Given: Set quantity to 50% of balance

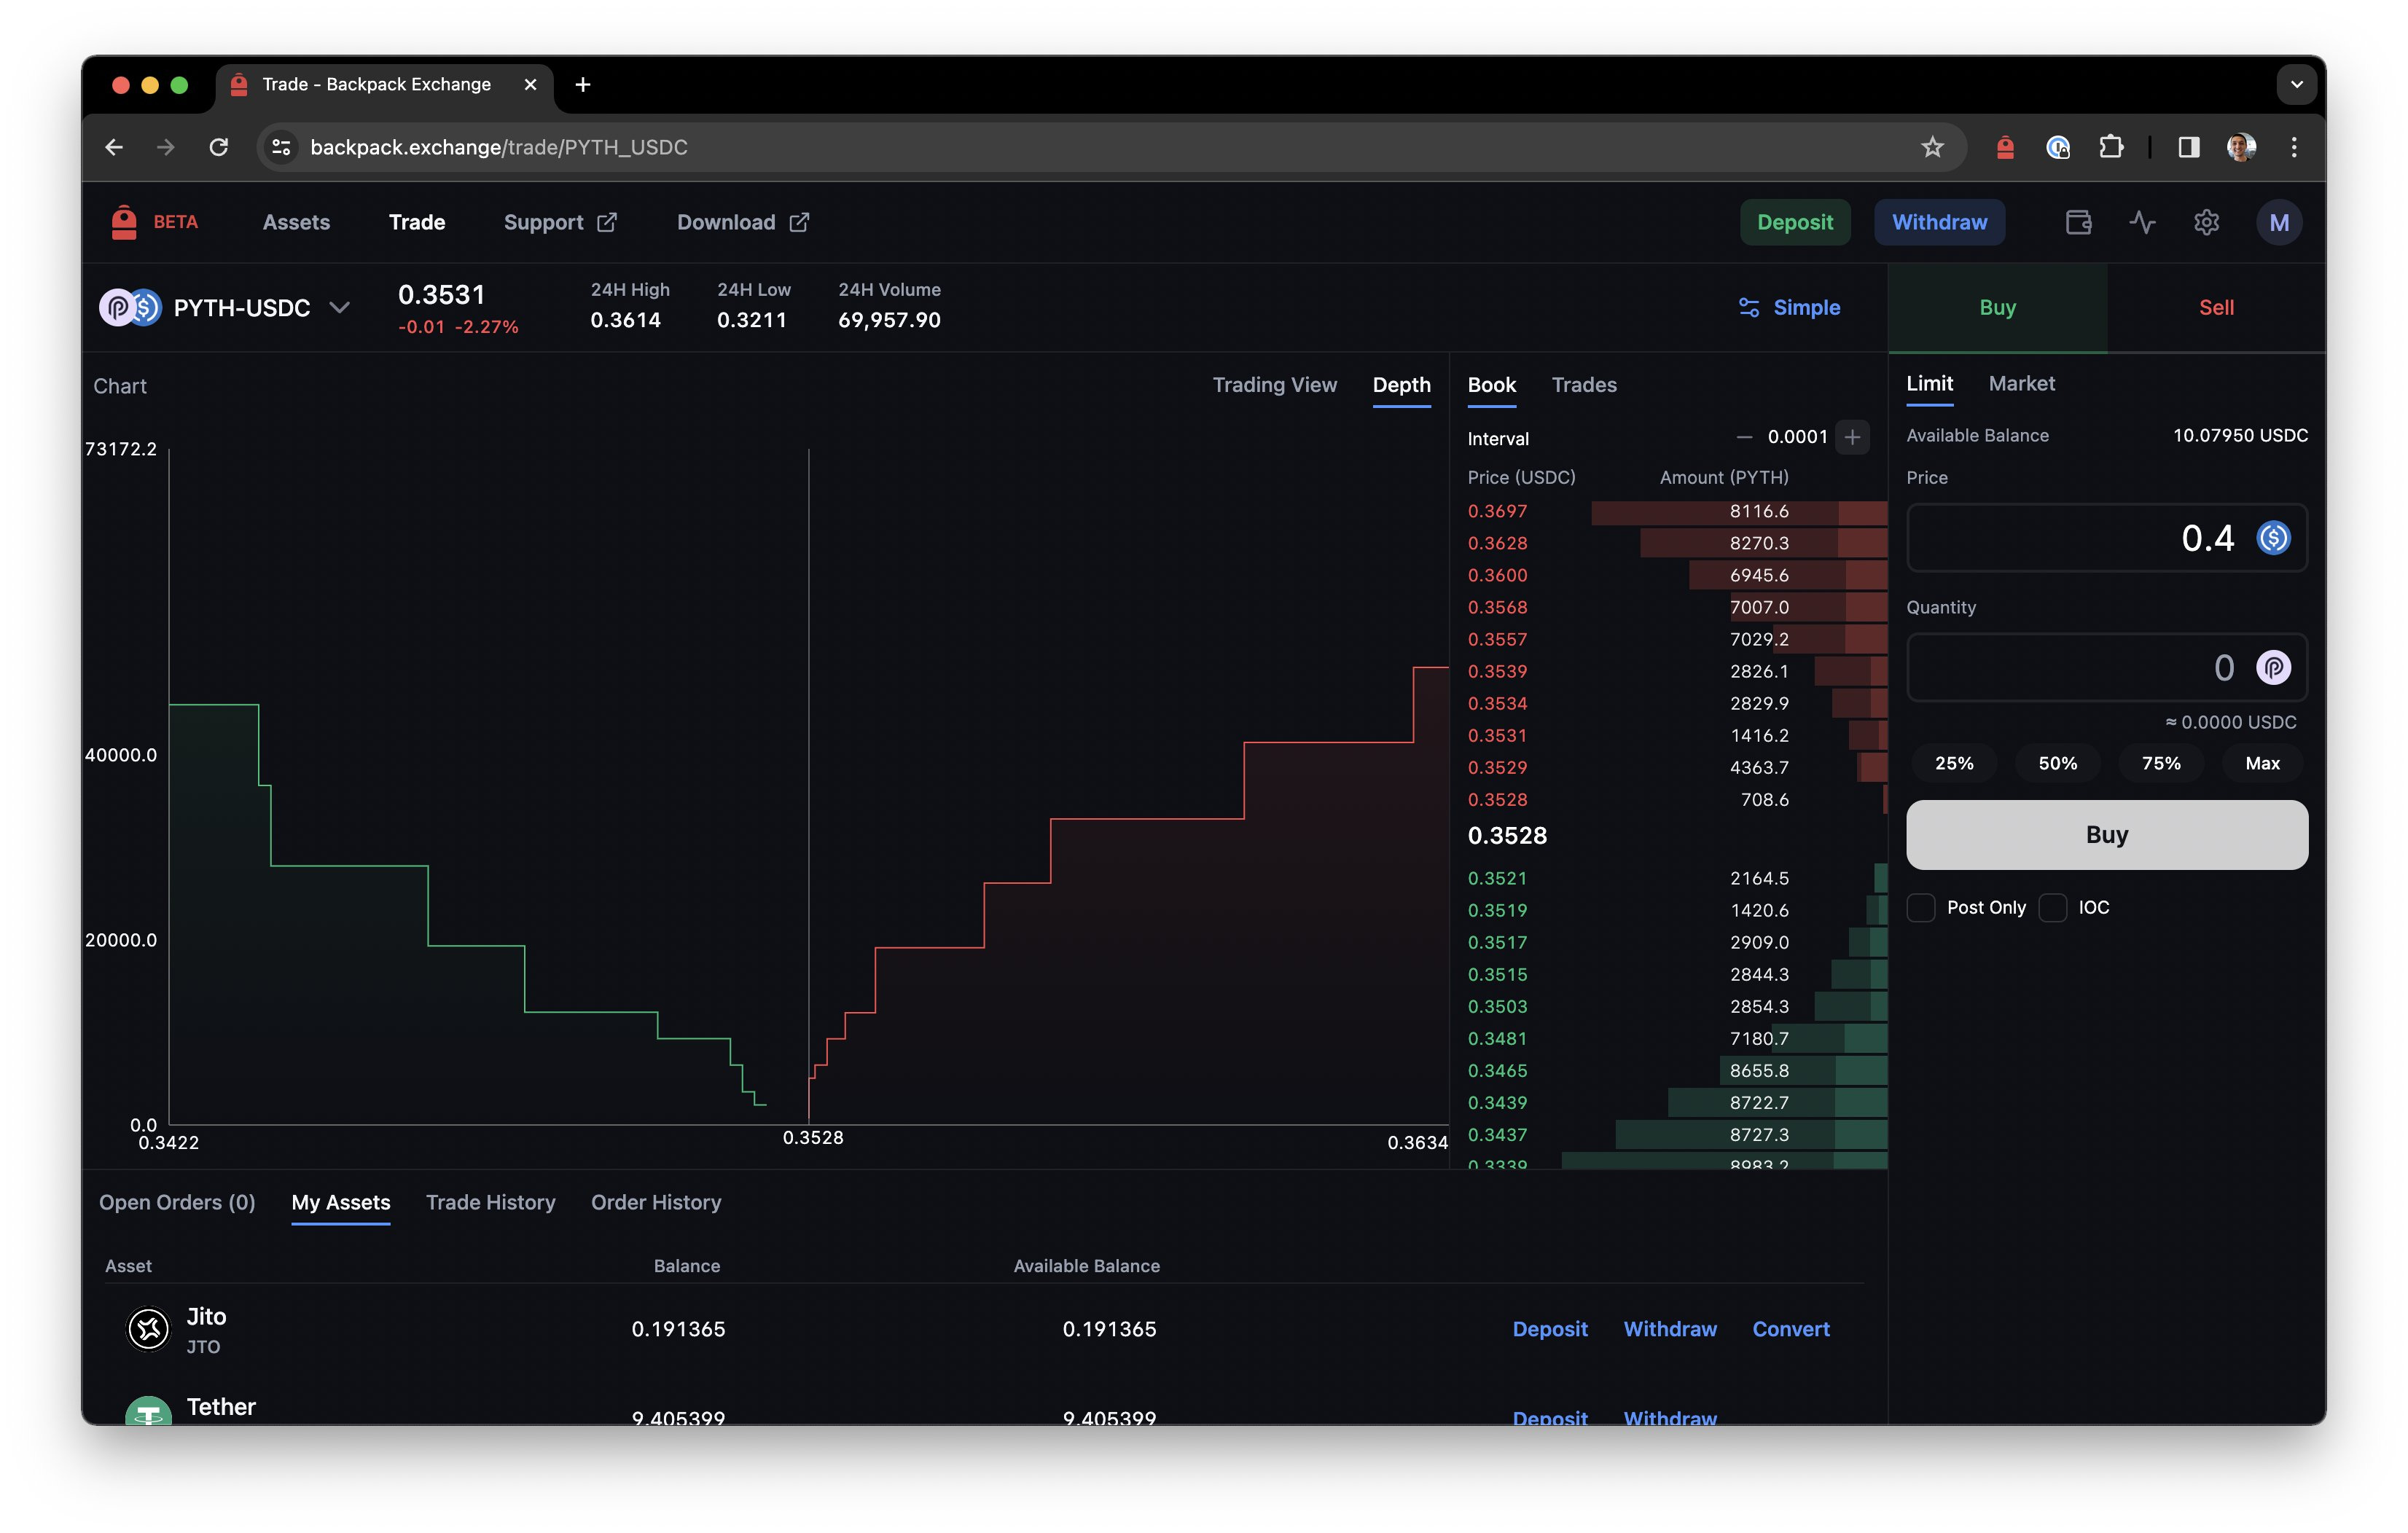Looking at the screenshot, I should click(x=2057, y=763).
